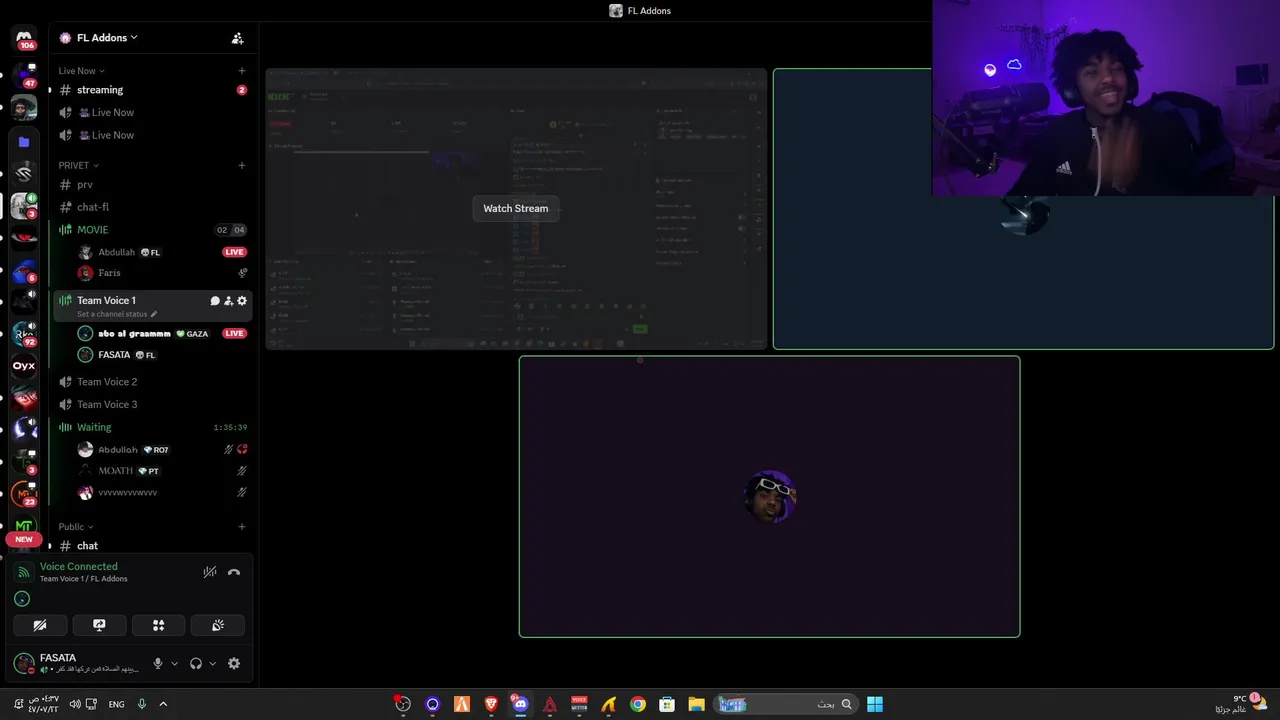Open microphone input options arrow
This screenshot has height=720, width=1280.
pyautogui.click(x=174, y=664)
